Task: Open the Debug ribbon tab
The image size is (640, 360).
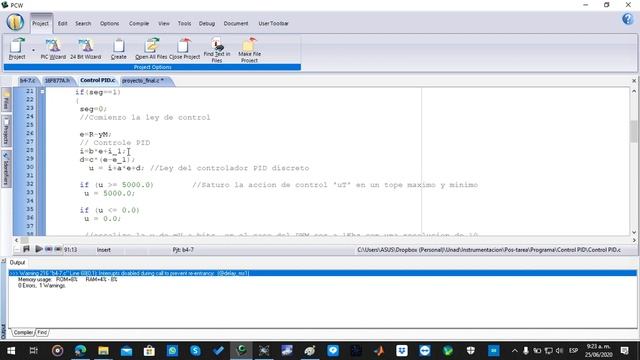Action: [207, 23]
